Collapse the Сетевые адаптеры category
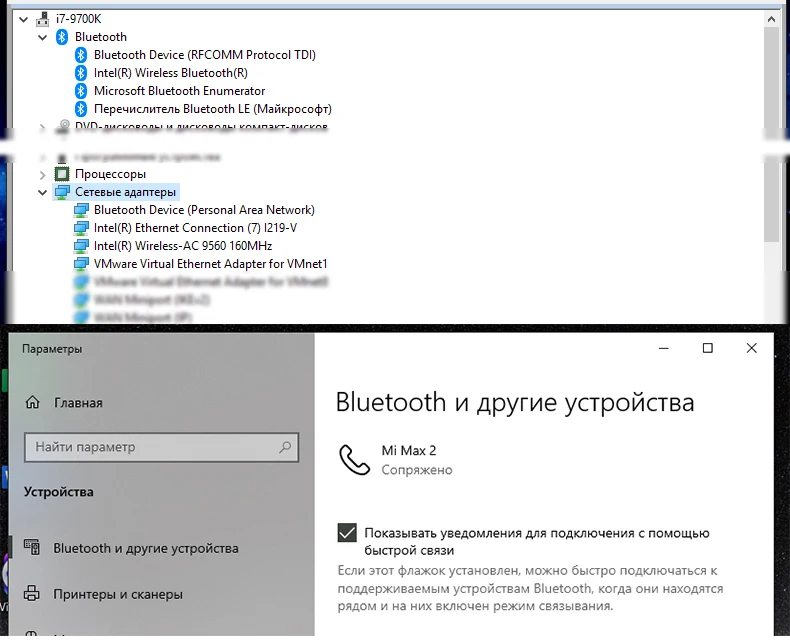This screenshot has width=790, height=640. [x=43, y=193]
